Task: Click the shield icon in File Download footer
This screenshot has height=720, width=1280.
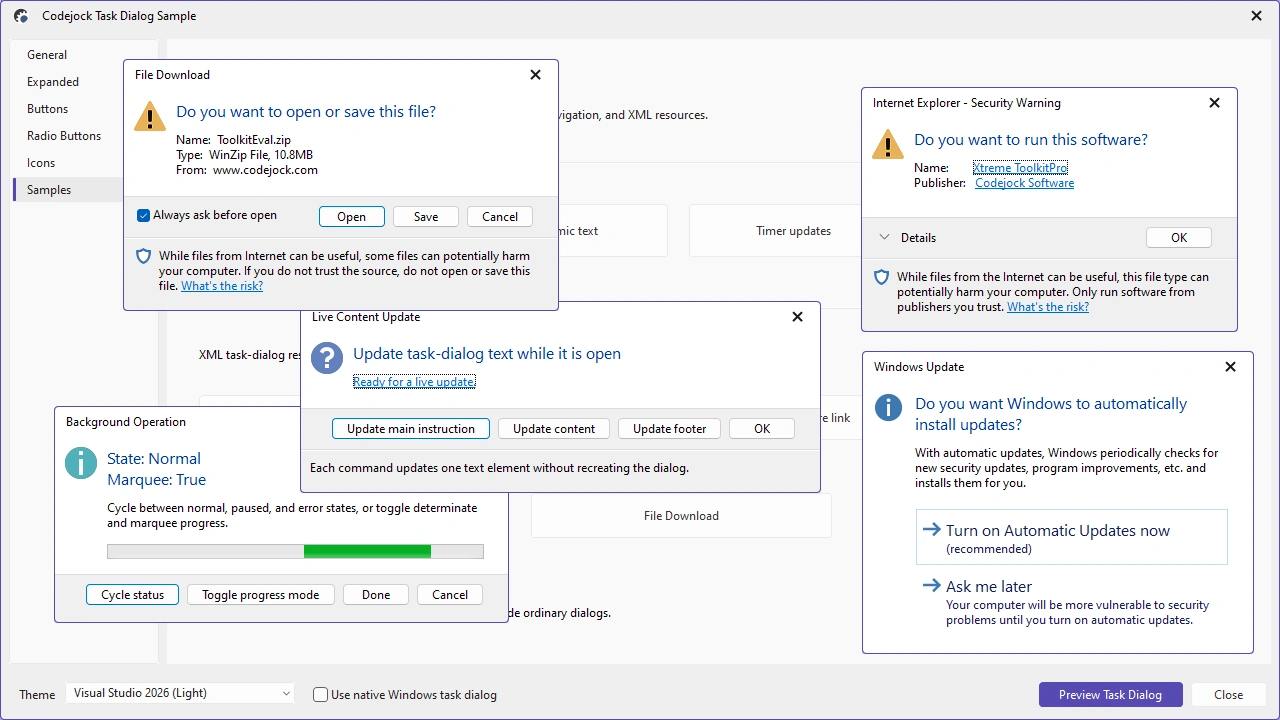Action: [143, 256]
